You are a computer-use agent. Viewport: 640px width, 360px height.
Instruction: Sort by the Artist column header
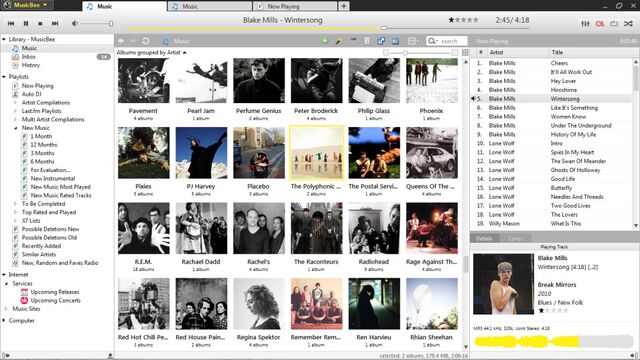click(517, 52)
